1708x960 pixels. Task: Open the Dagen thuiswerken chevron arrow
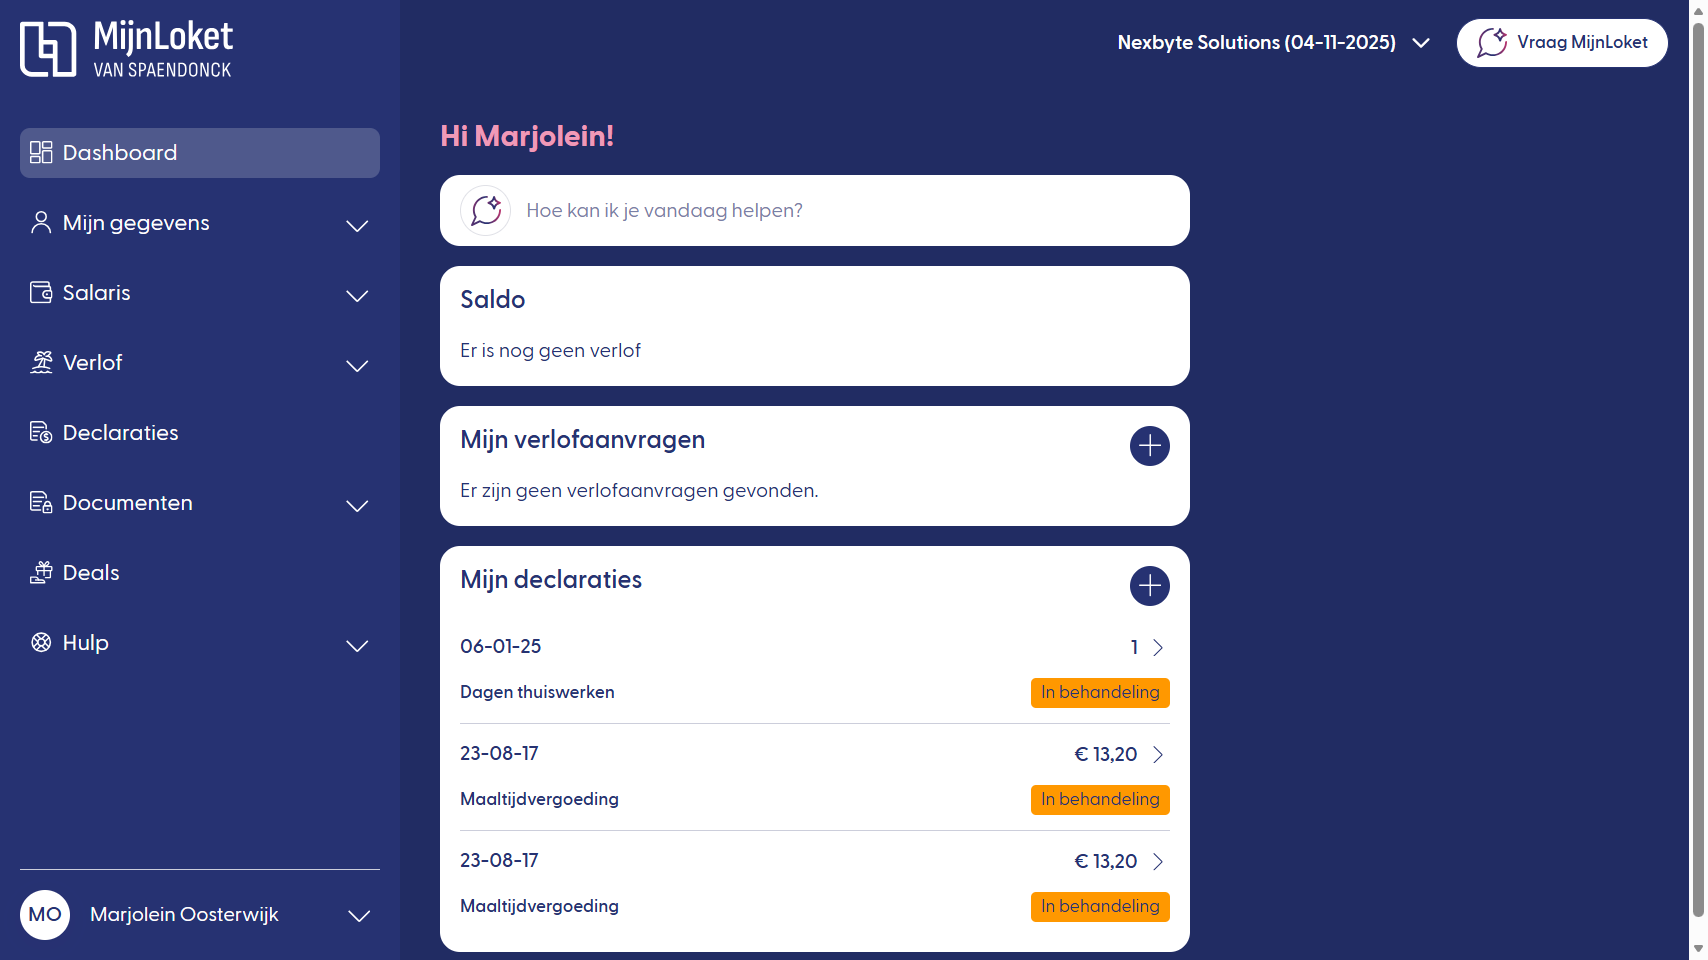[1158, 648]
